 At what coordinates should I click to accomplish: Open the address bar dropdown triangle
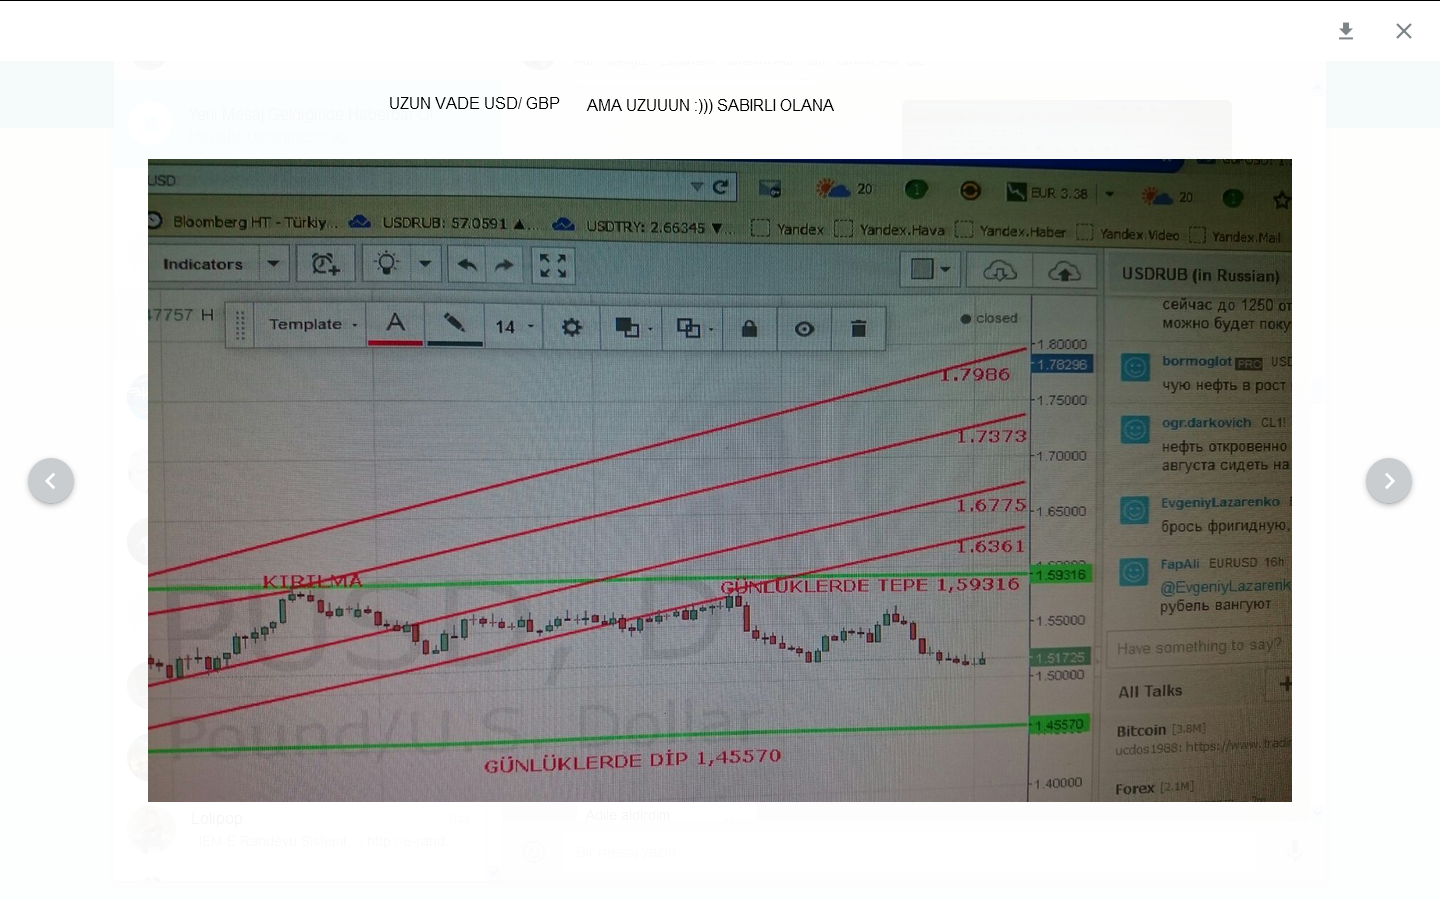pyautogui.click(x=696, y=187)
